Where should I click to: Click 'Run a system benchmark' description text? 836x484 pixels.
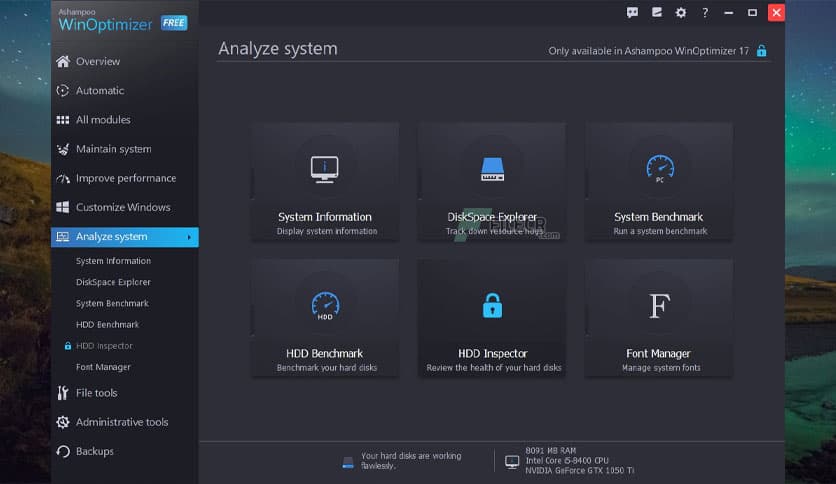[x=660, y=231]
